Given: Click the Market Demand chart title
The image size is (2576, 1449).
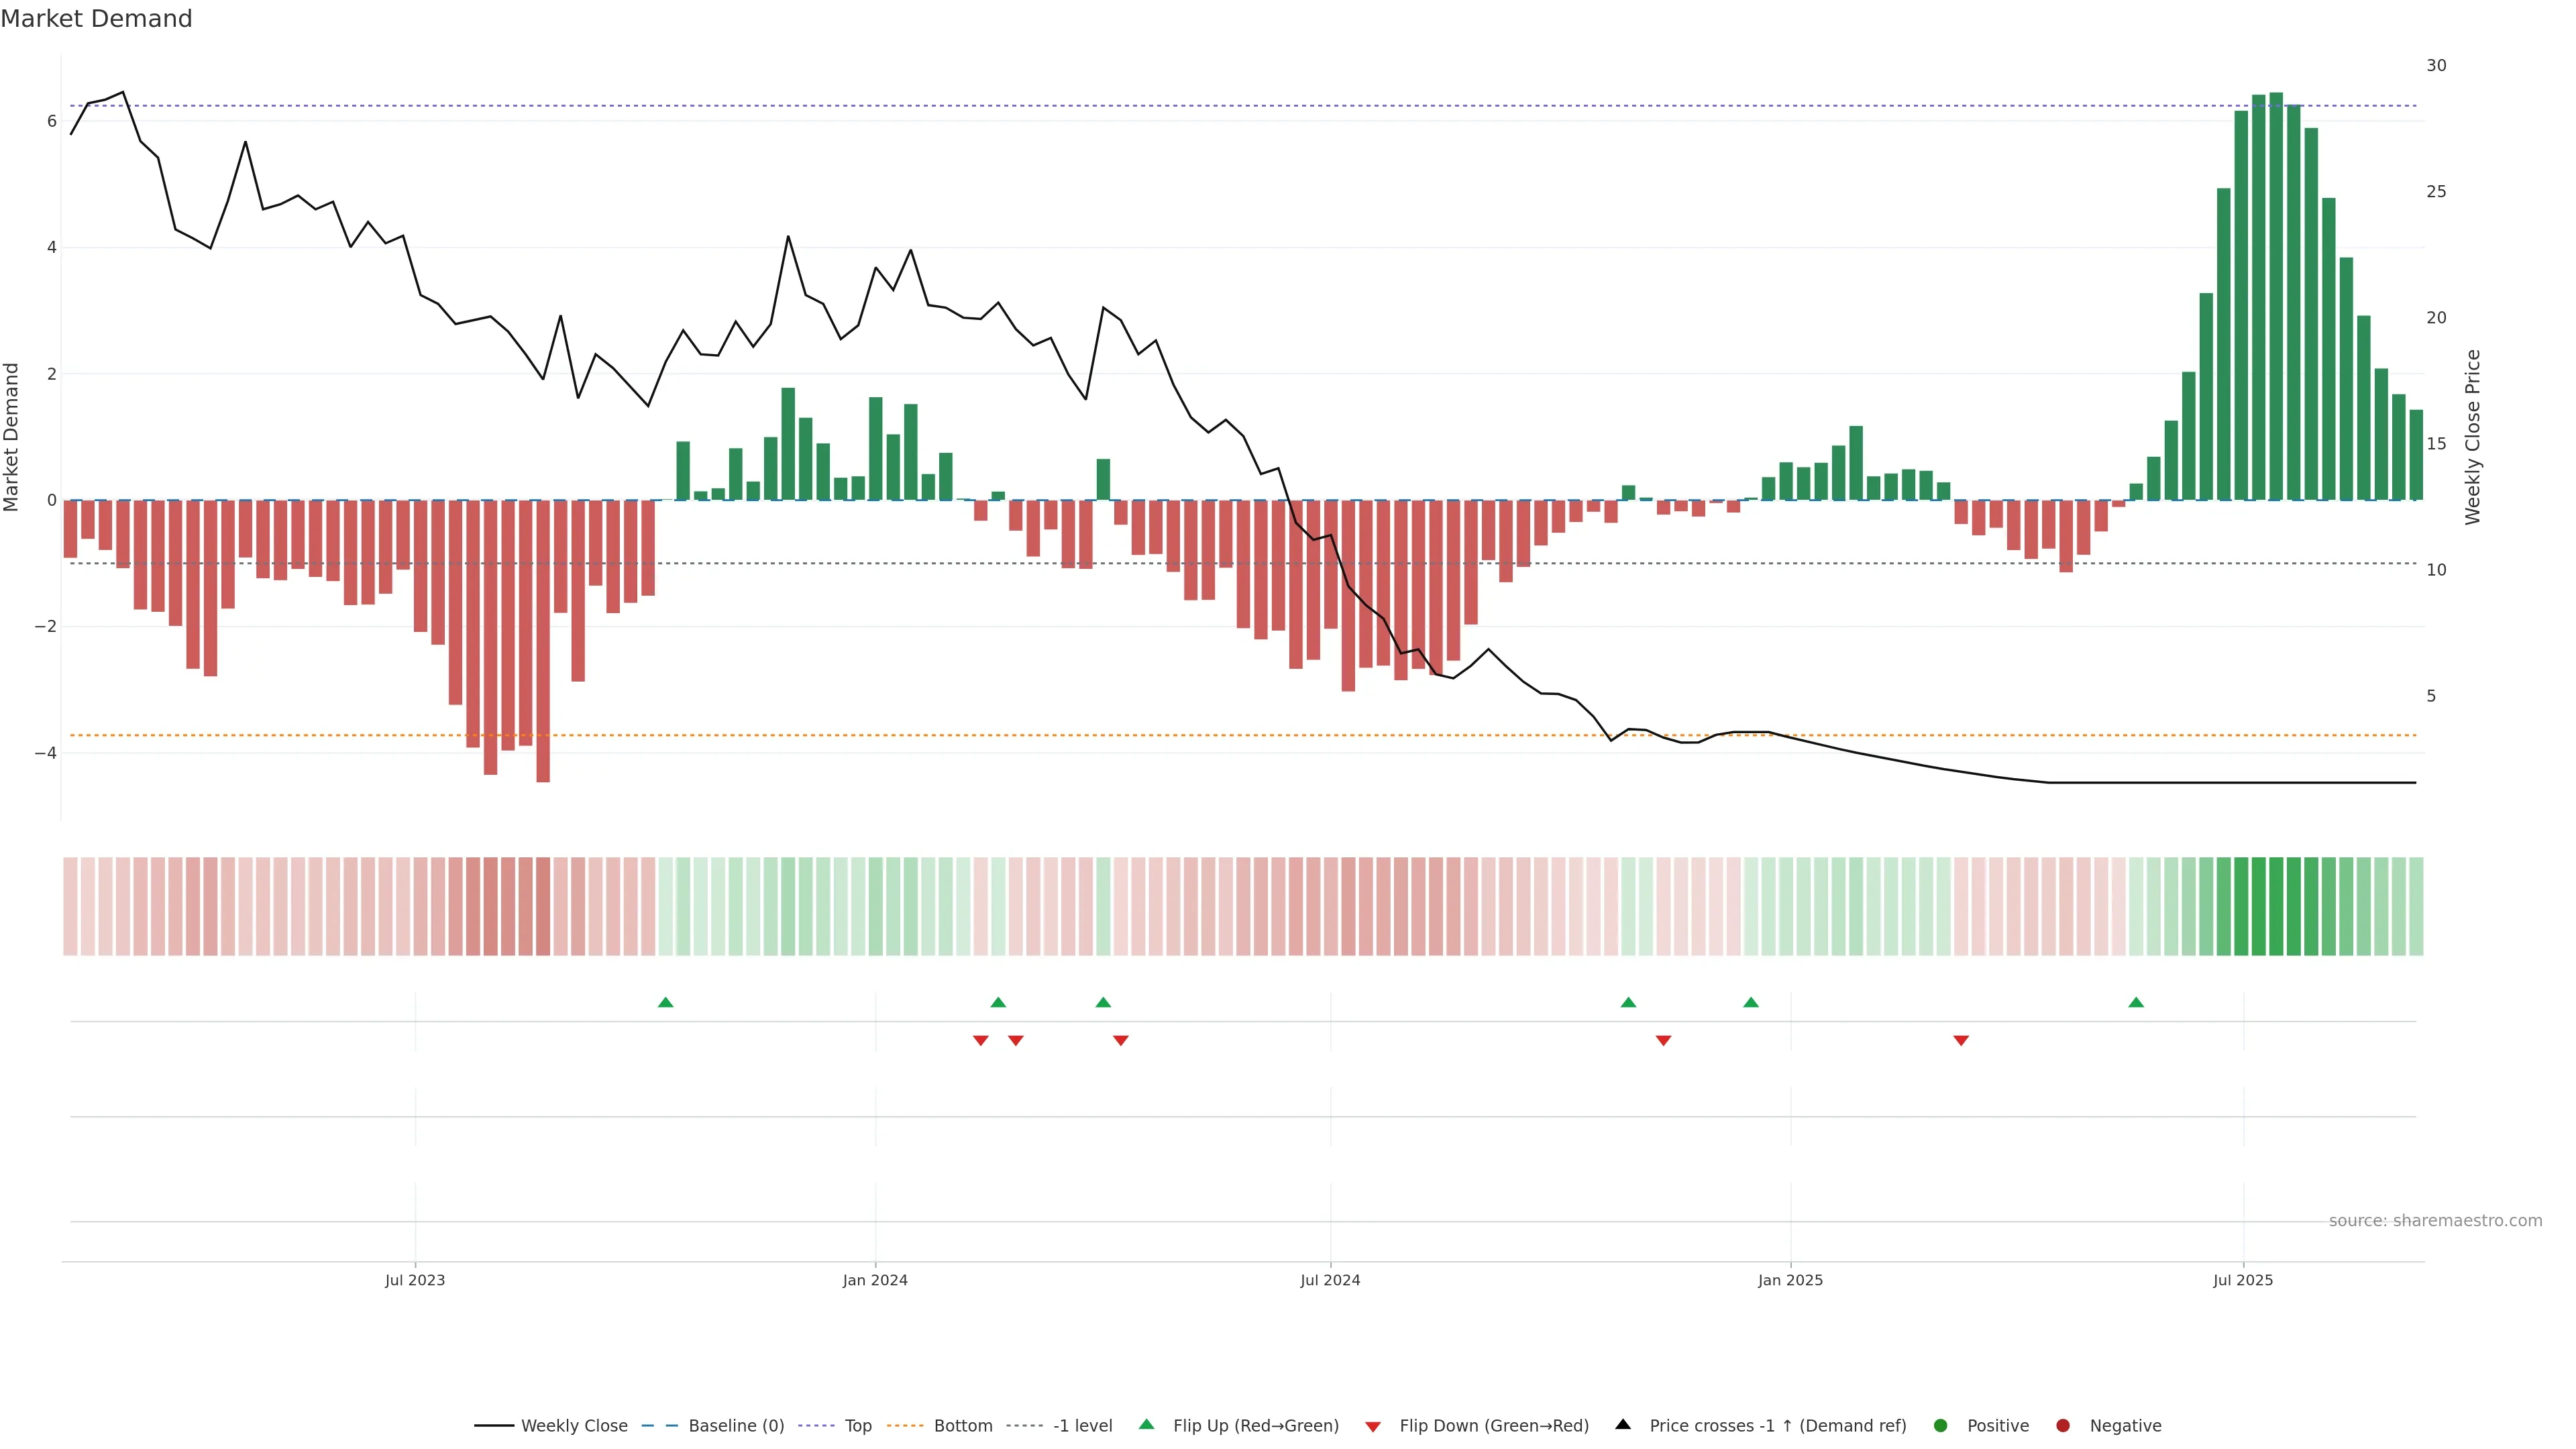Looking at the screenshot, I should click(x=96, y=19).
